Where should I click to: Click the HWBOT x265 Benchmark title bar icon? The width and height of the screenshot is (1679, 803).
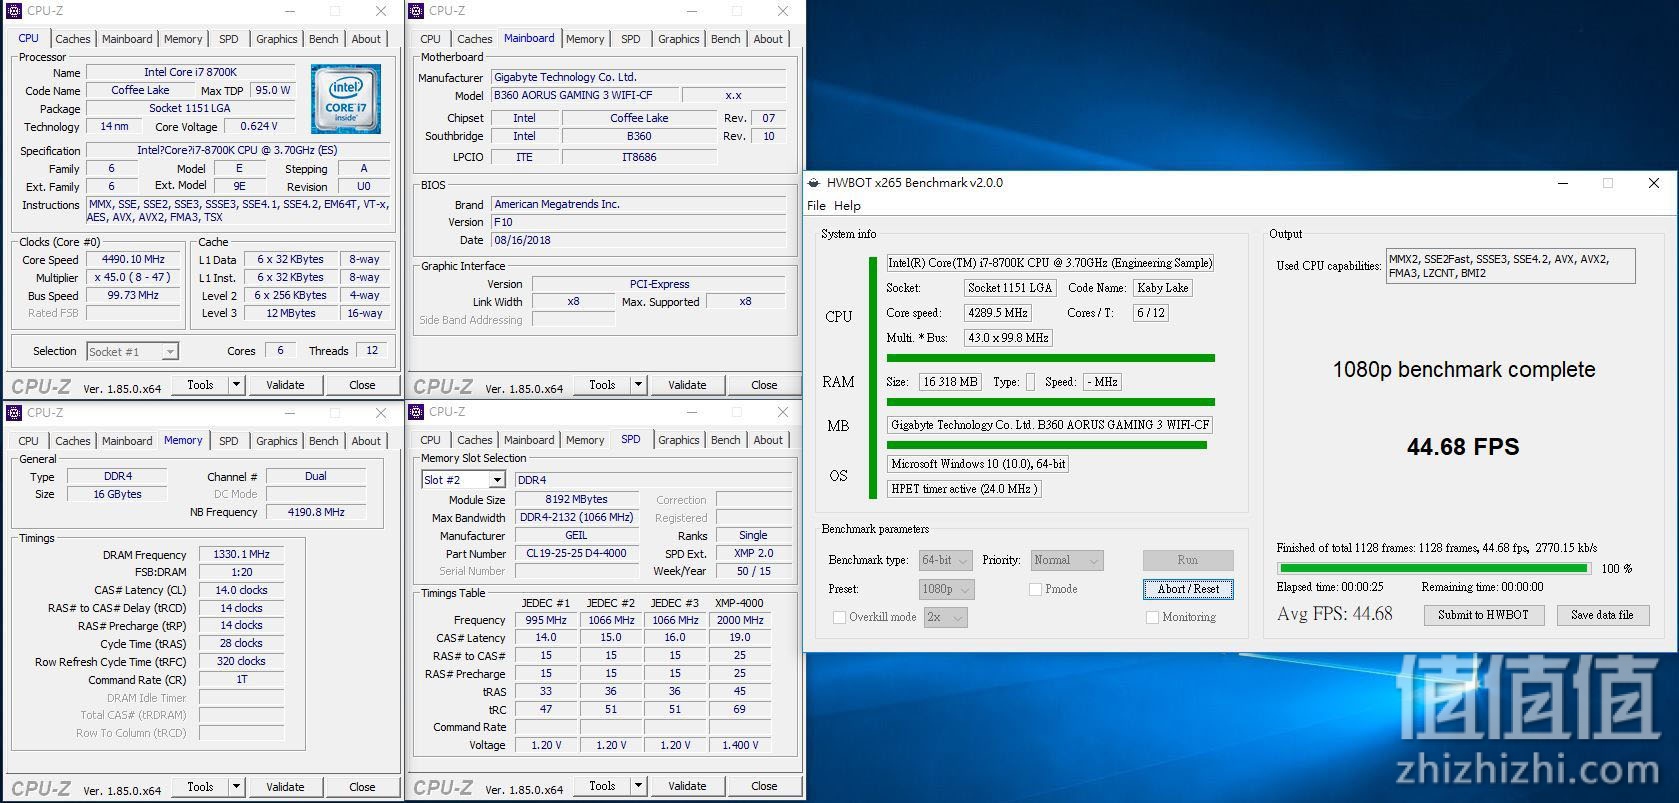pos(815,183)
